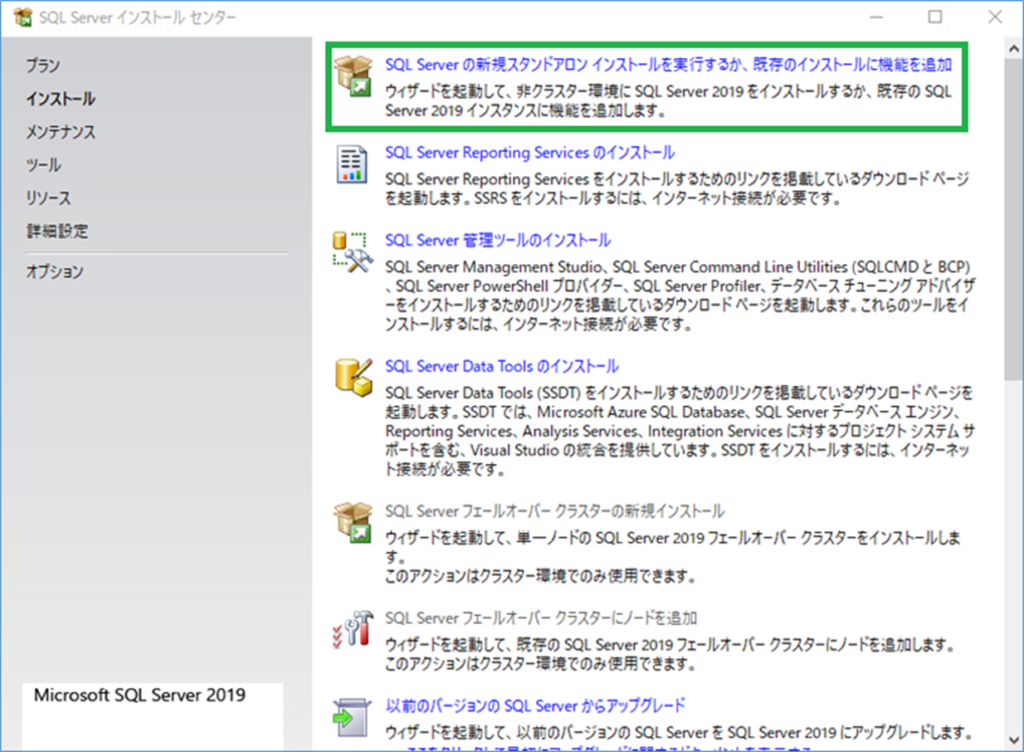This screenshot has height=752, width=1024.
Task: Launch SQL Server の新規スタンドアロン インストール link
Action: 668,65
